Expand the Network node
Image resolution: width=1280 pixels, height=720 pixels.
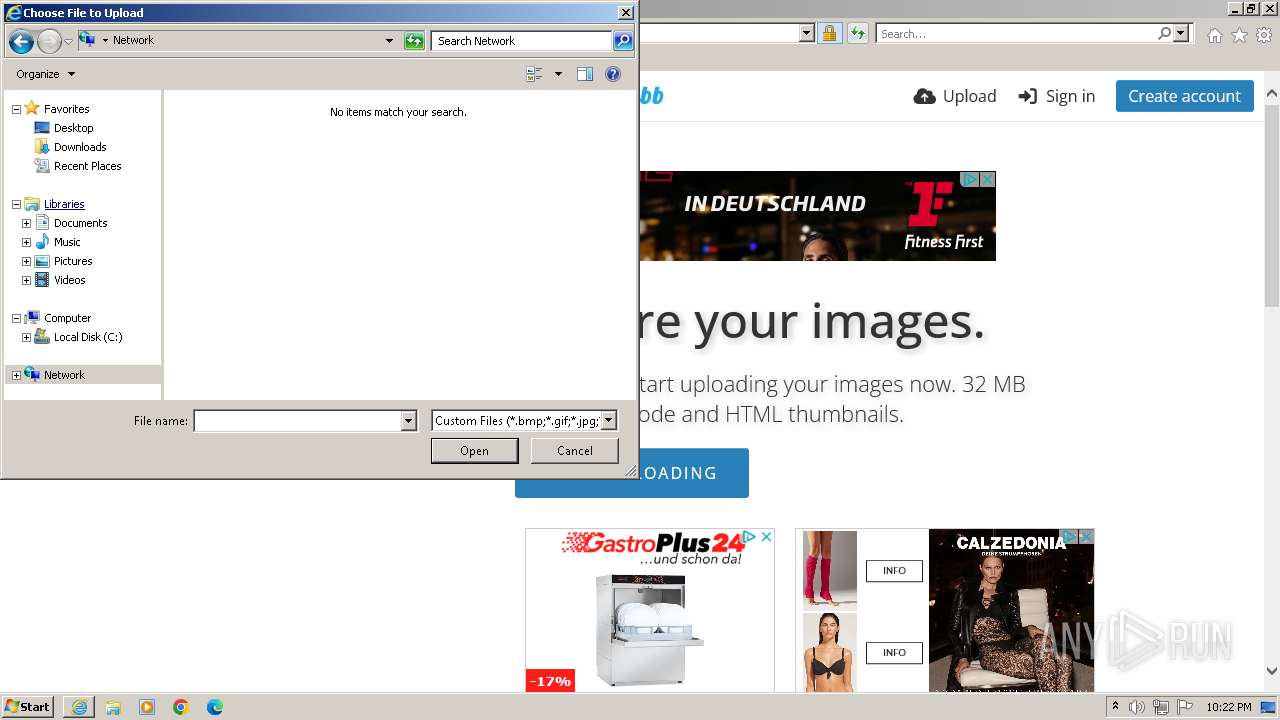[16, 375]
